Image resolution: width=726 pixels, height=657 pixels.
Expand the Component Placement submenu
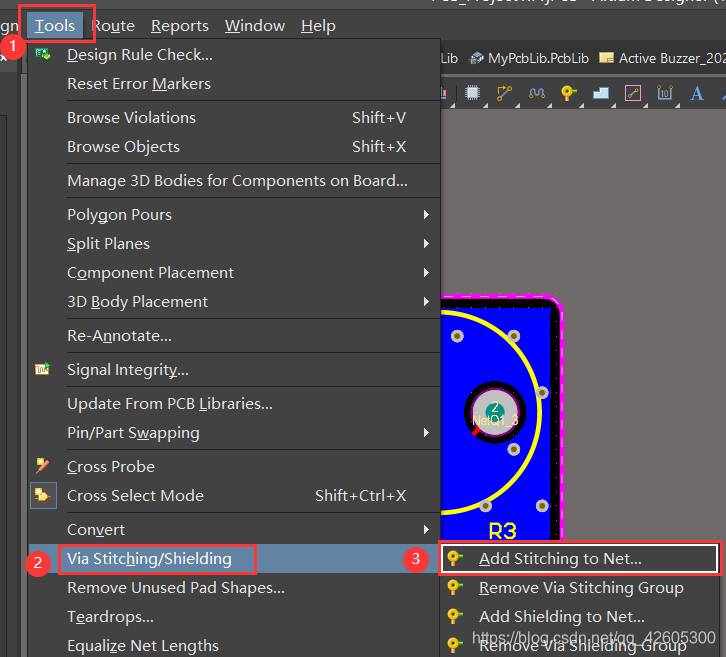[233, 273]
